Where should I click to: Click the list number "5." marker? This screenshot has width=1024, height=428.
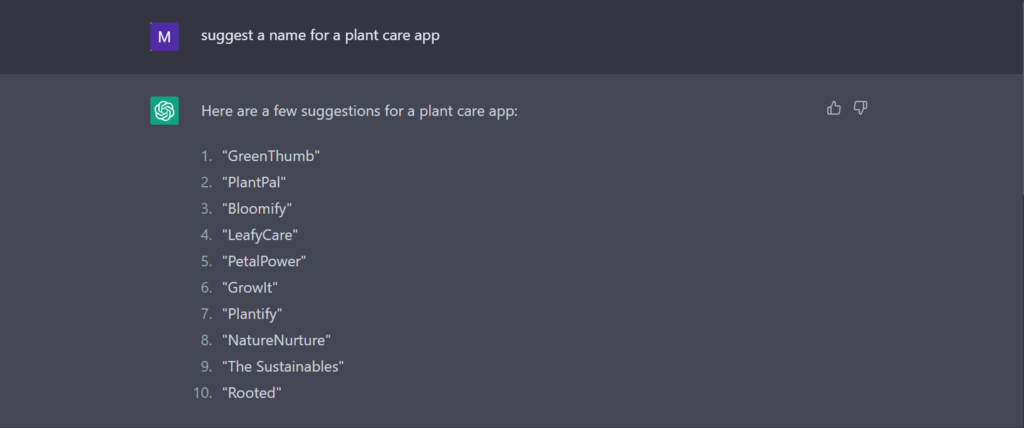[207, 261]
